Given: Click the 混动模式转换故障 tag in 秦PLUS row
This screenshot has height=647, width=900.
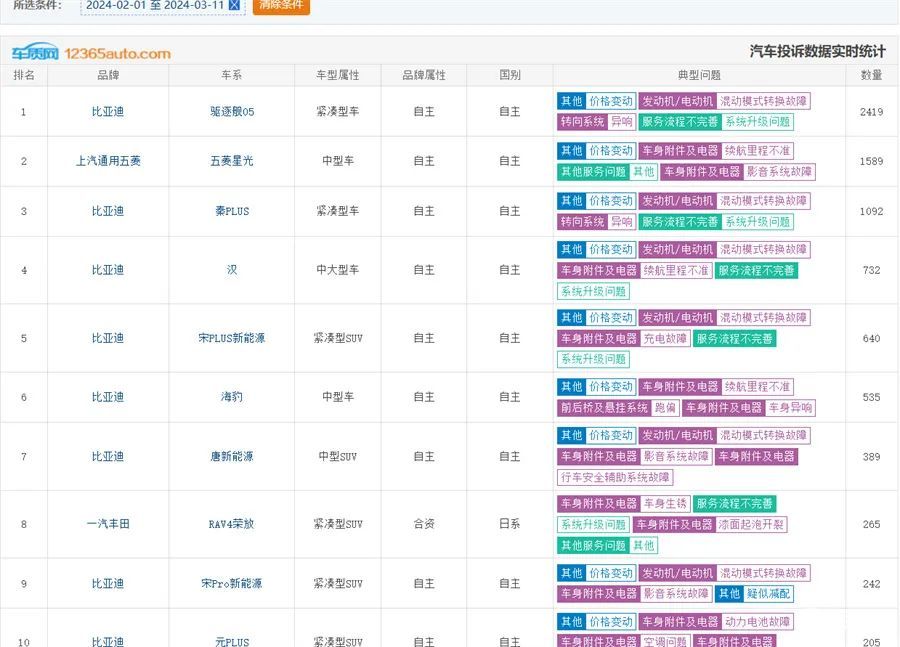Looking at the screenshot, I should tap(763, 201).
